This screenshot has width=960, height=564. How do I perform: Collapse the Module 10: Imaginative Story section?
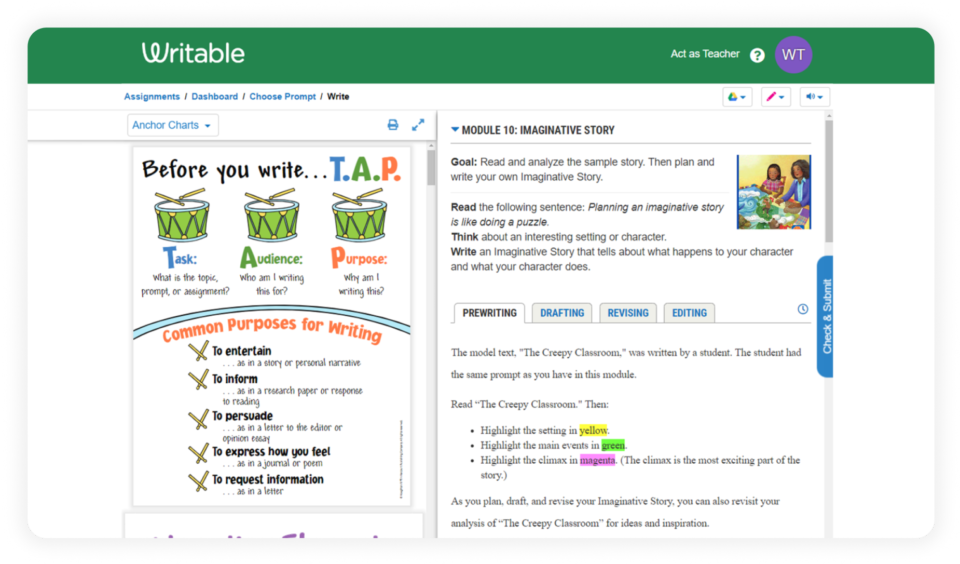(x=456, y=130)
